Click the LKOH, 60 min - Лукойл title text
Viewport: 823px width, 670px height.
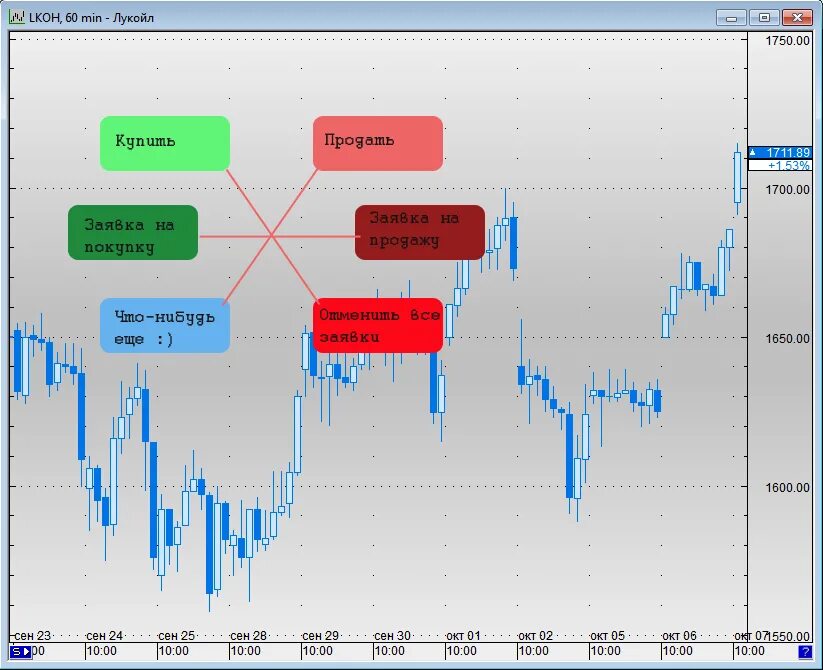point(90,16)
